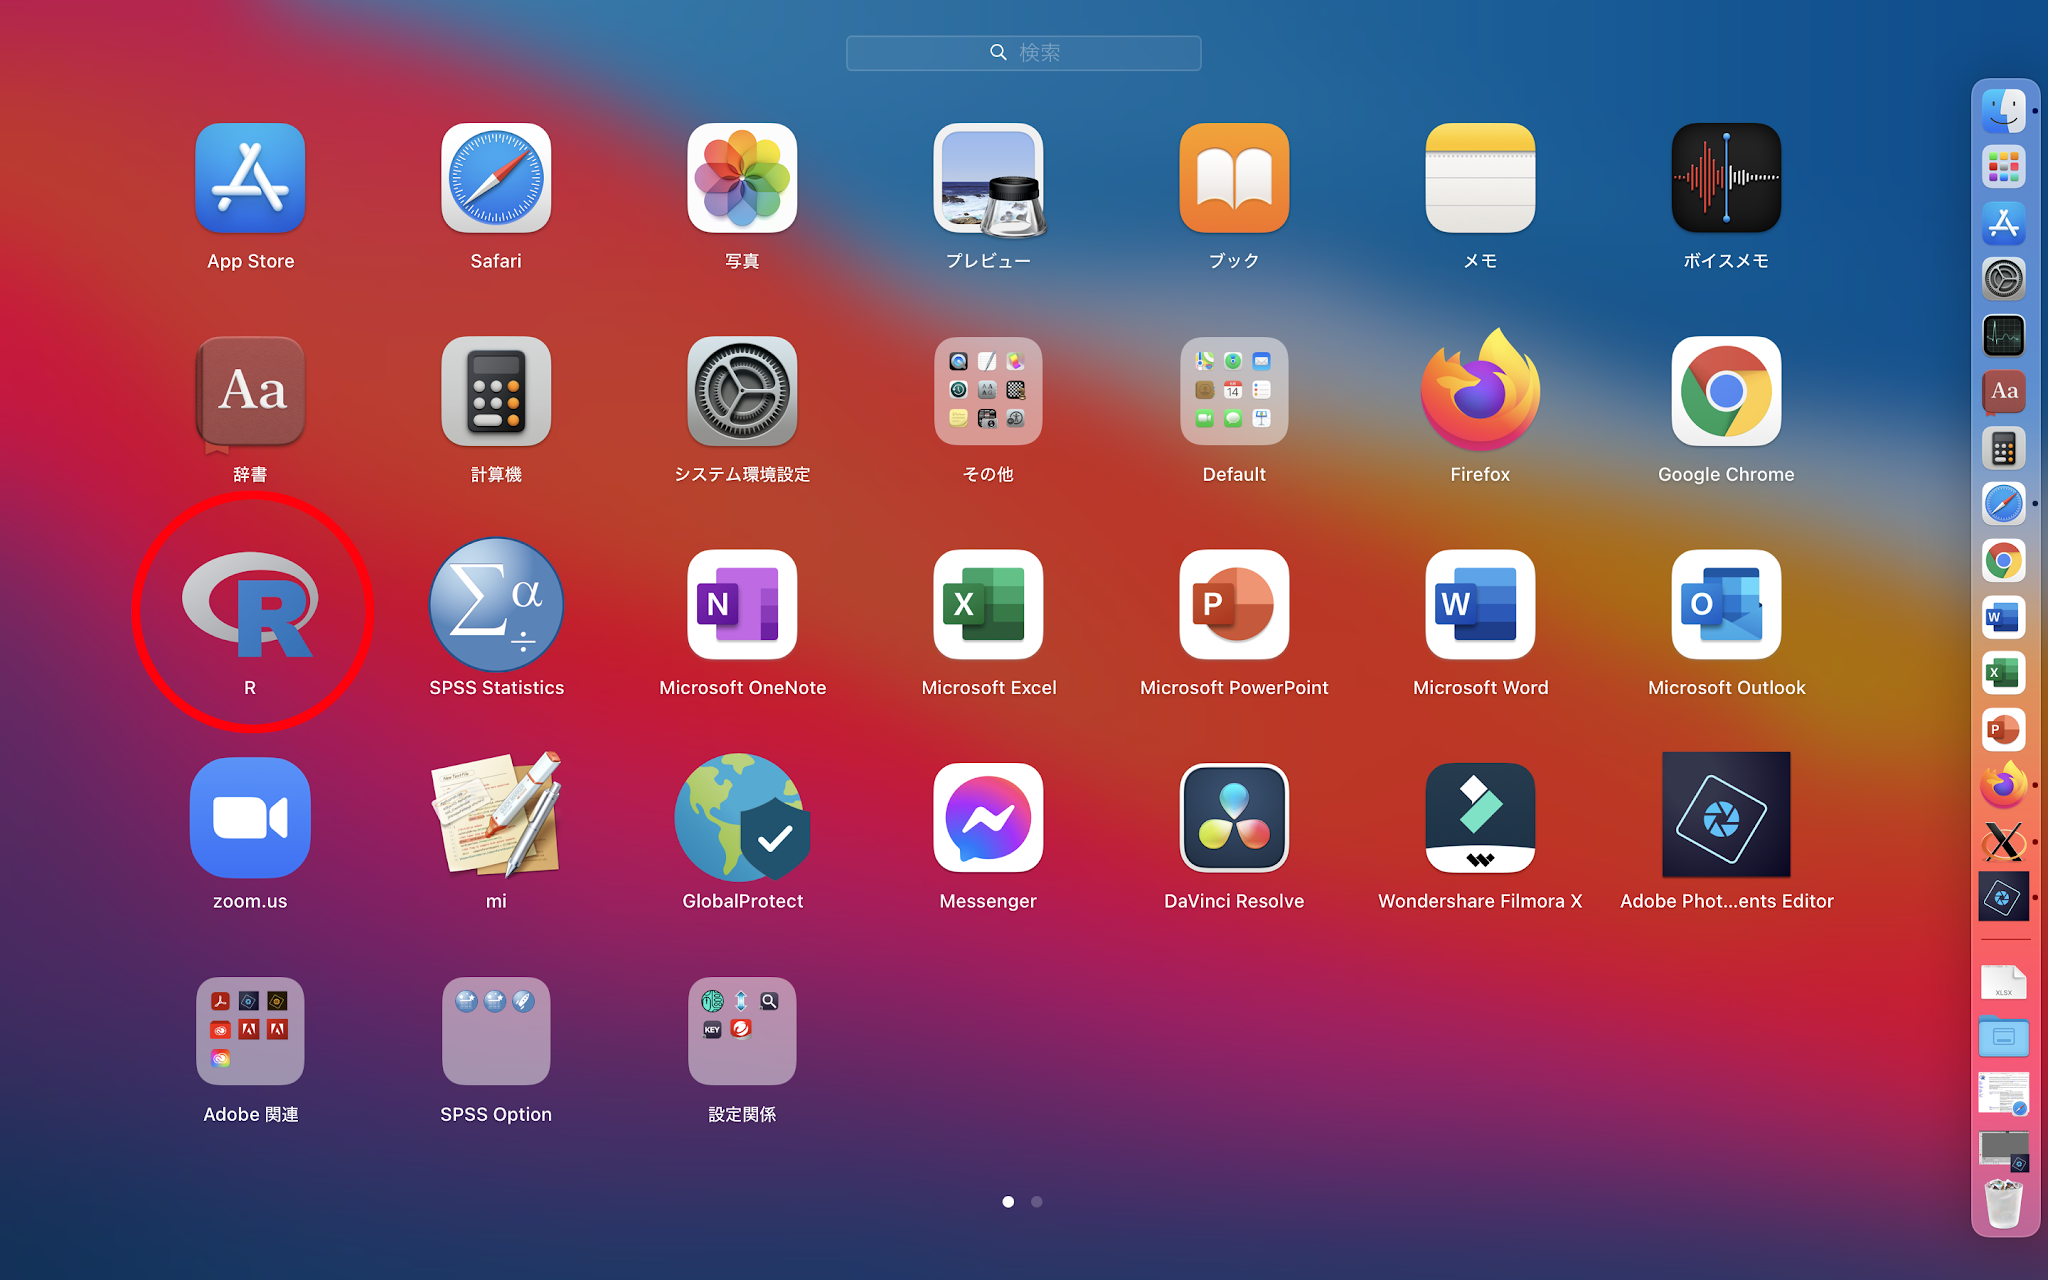Open the システム環境設定 settings app
Viewport: 2048px width, 1280px height.
tap(741, 391)
